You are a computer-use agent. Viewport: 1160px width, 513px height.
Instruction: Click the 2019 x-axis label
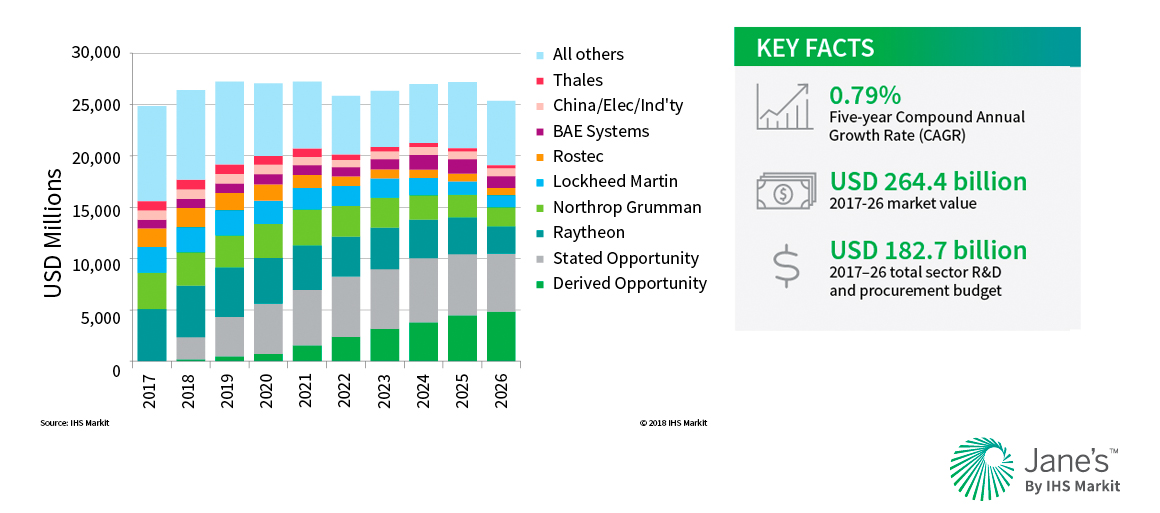[x=229, y=393]
